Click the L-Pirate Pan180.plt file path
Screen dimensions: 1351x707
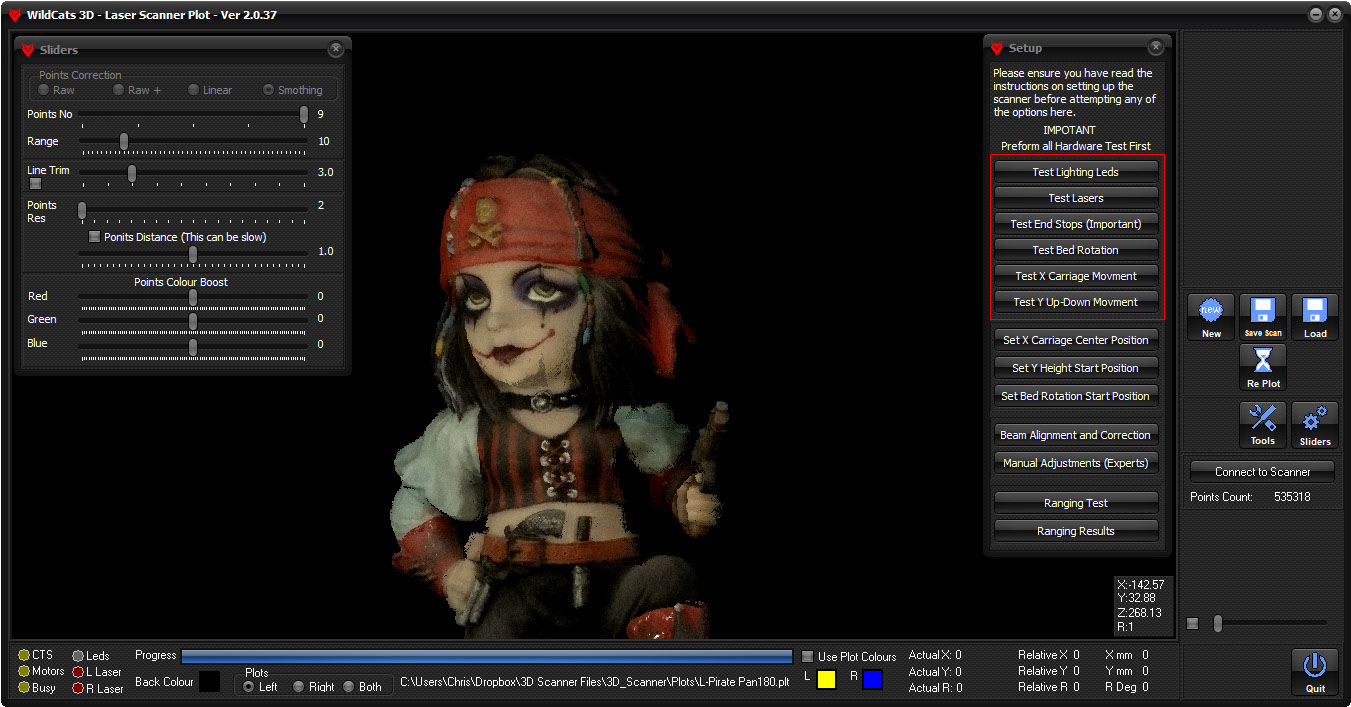(x=595, y=681)
